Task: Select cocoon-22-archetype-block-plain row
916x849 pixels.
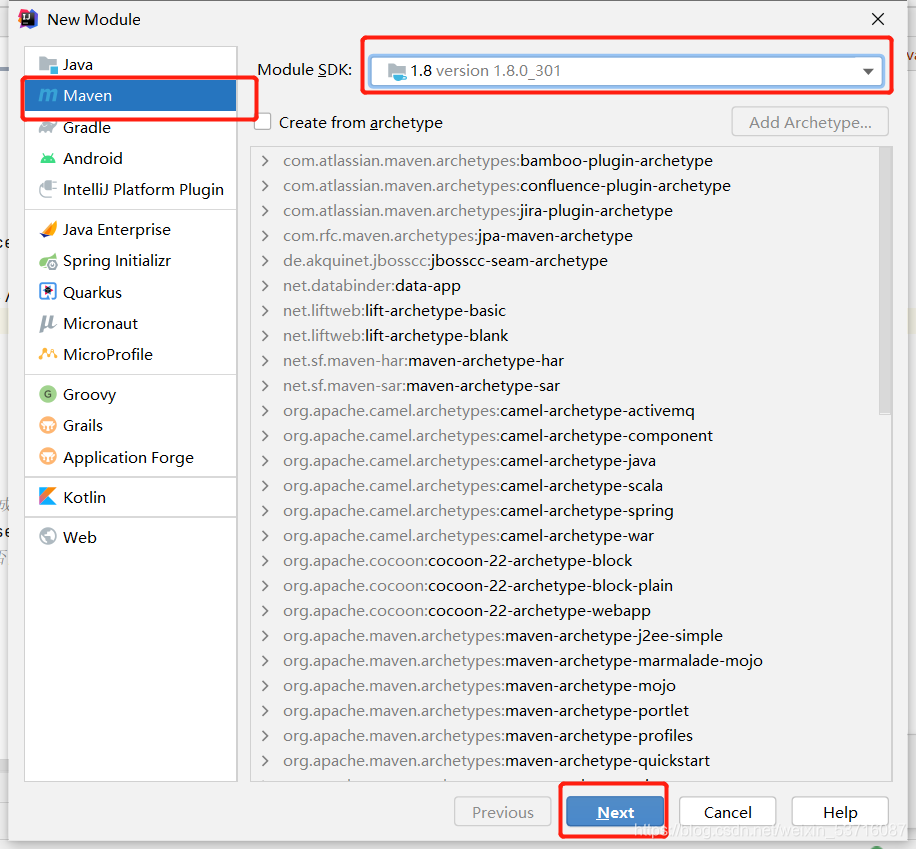Action: pyautogui.click(x=564, y=585)
